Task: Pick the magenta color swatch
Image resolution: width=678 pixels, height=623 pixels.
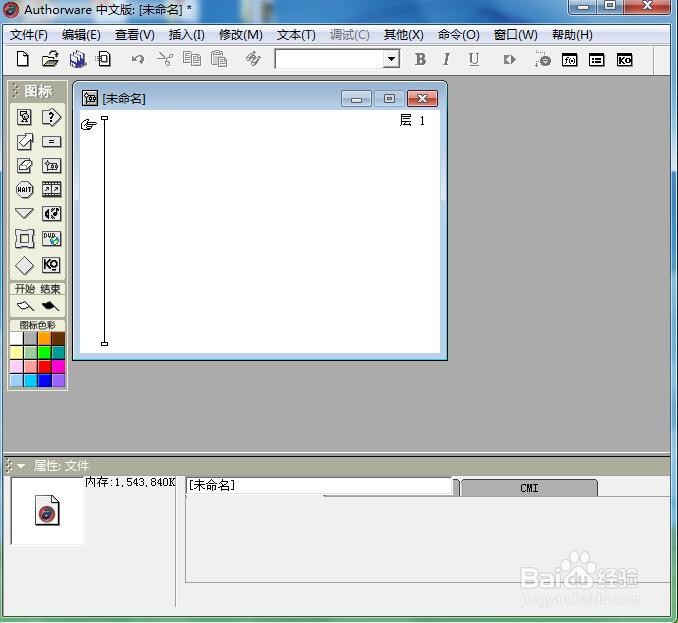Action: tap(58, 367)
